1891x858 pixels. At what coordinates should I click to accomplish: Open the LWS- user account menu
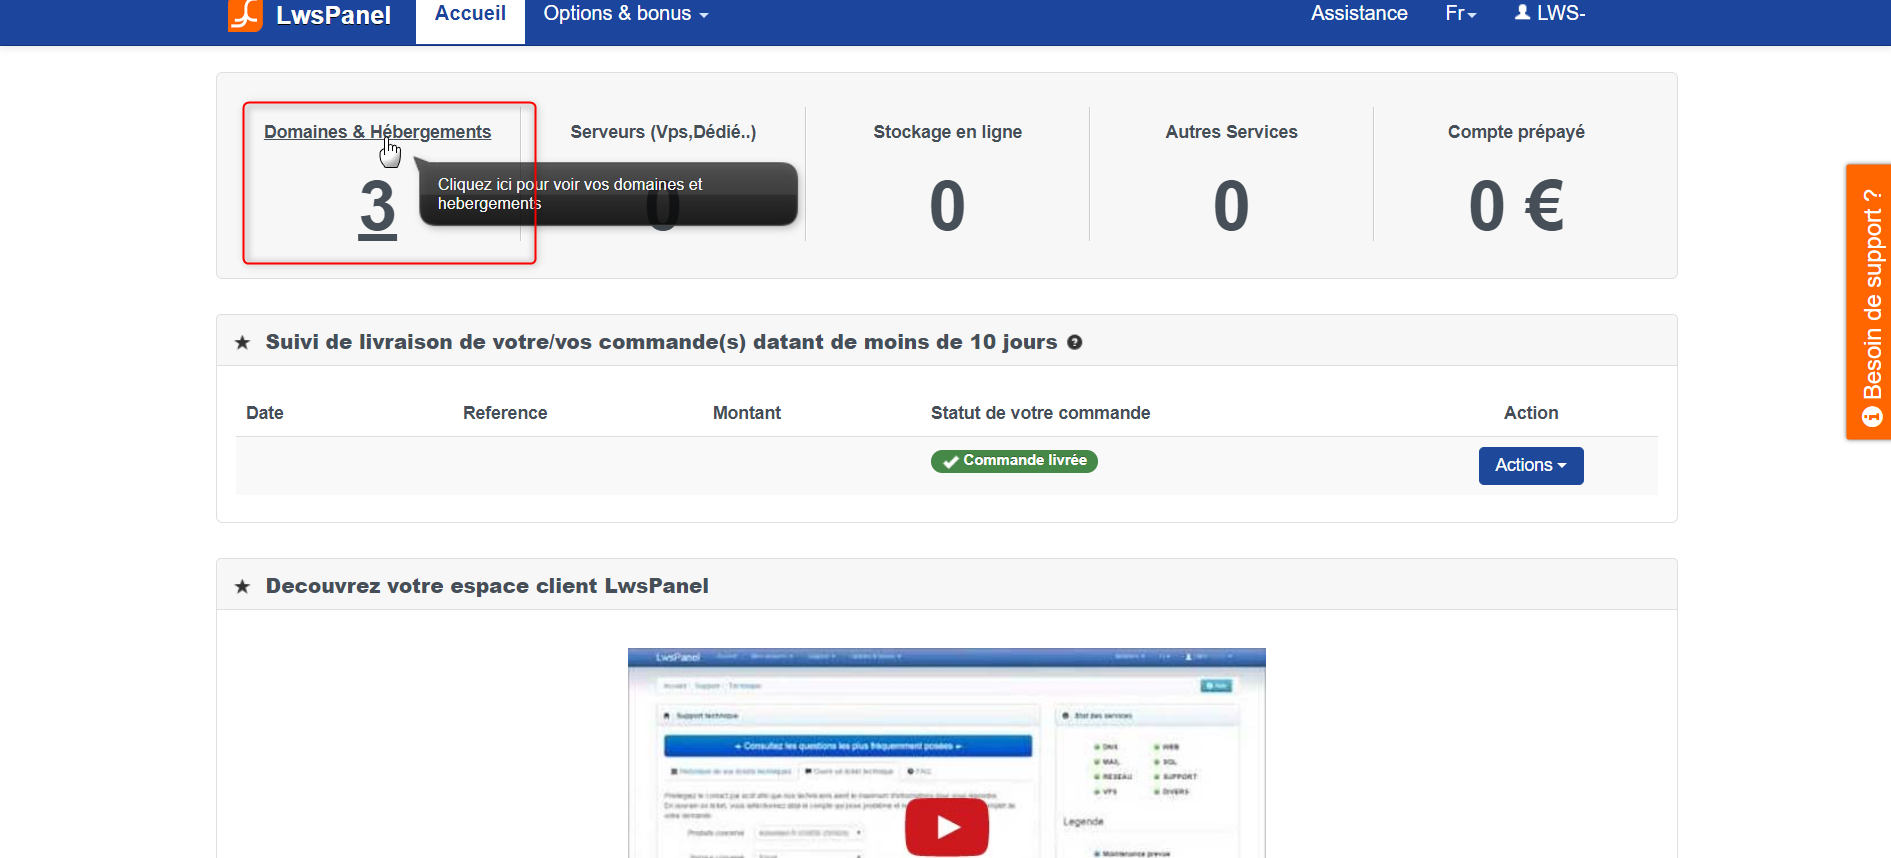(1550, 13)
